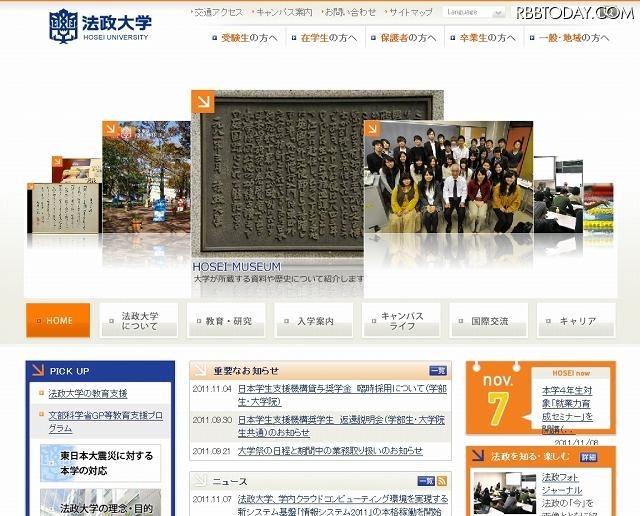Go to the HOME tab
This screenshot has width=640, height=516.
pyautogui.click(x=58, y=320)
